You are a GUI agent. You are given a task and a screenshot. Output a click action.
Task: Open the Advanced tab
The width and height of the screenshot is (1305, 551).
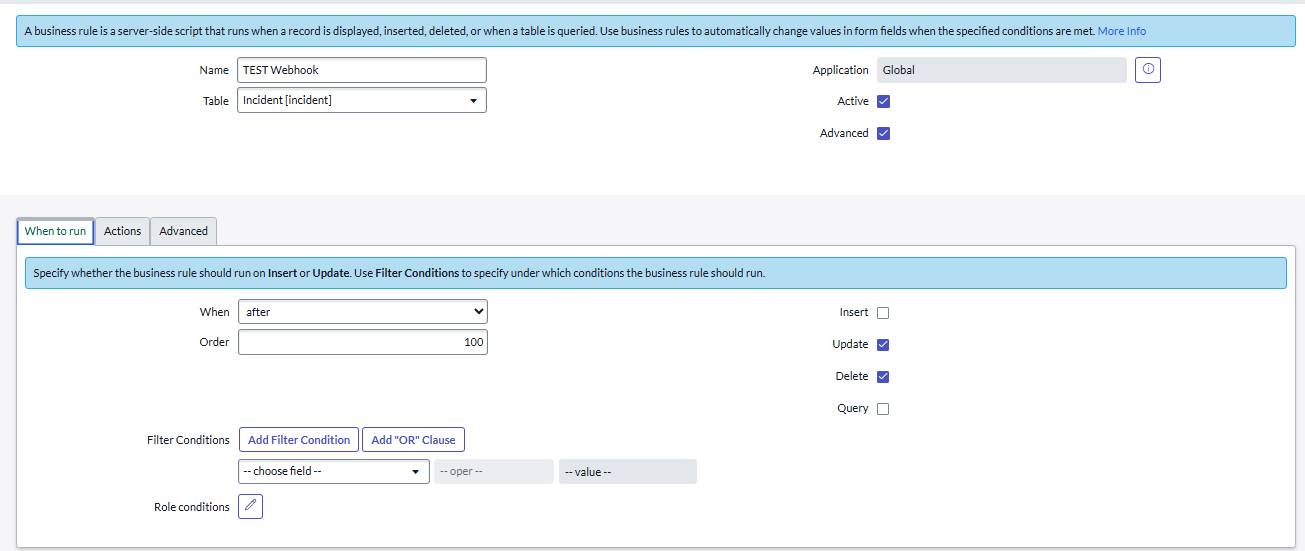point(184,231)
